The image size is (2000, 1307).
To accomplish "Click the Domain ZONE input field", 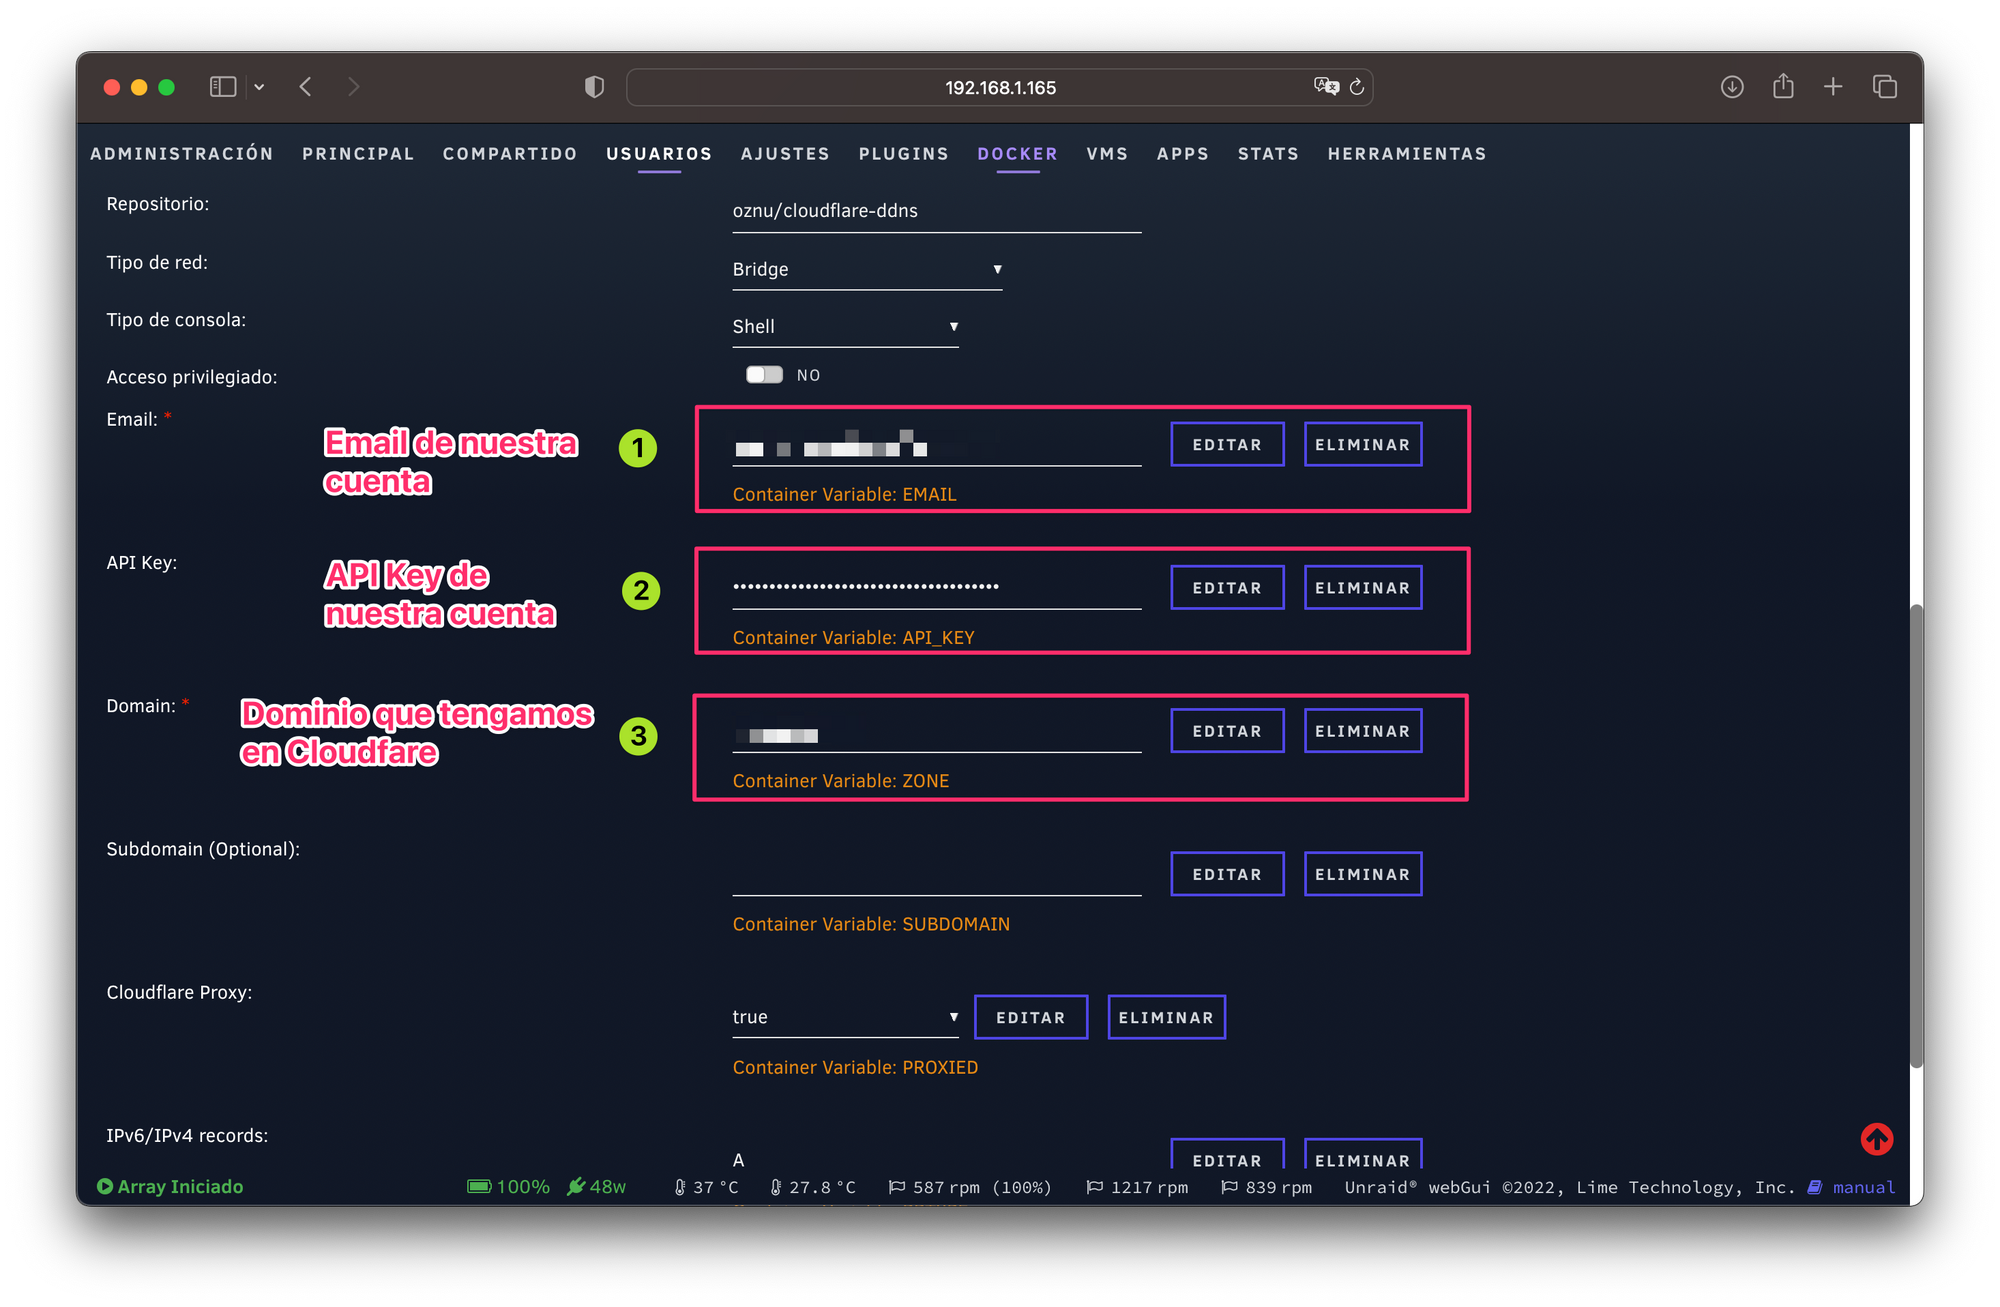I will coord(936,733).
